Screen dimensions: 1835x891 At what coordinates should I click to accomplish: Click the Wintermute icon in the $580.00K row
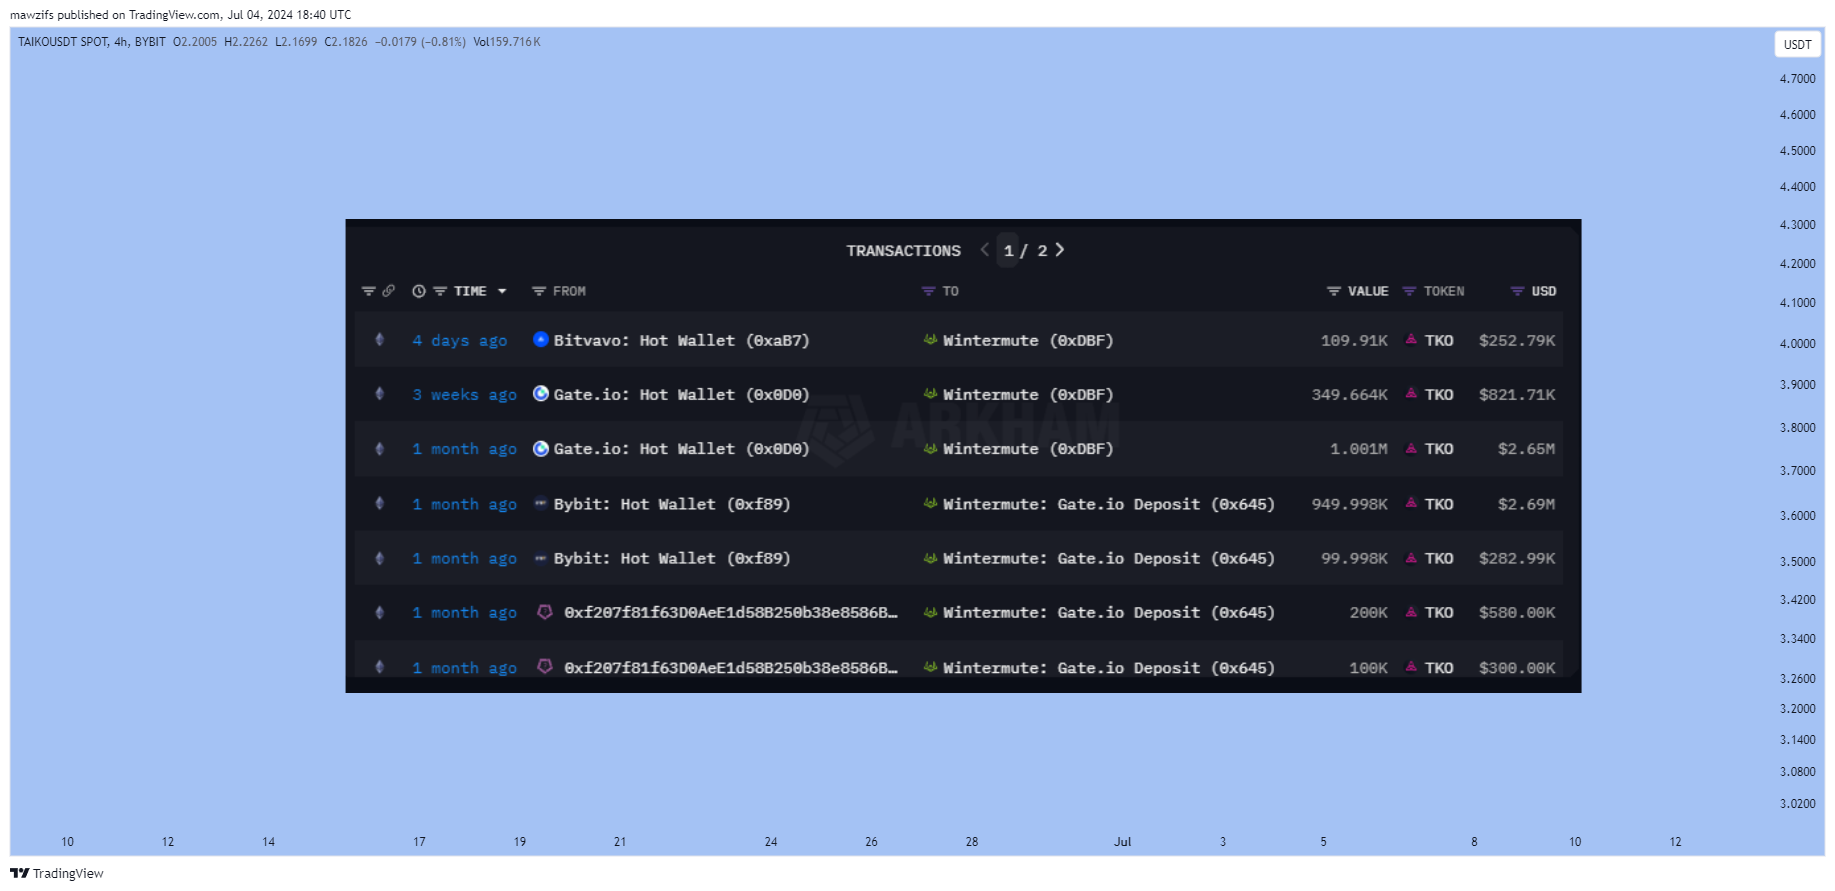click(930, 612)
